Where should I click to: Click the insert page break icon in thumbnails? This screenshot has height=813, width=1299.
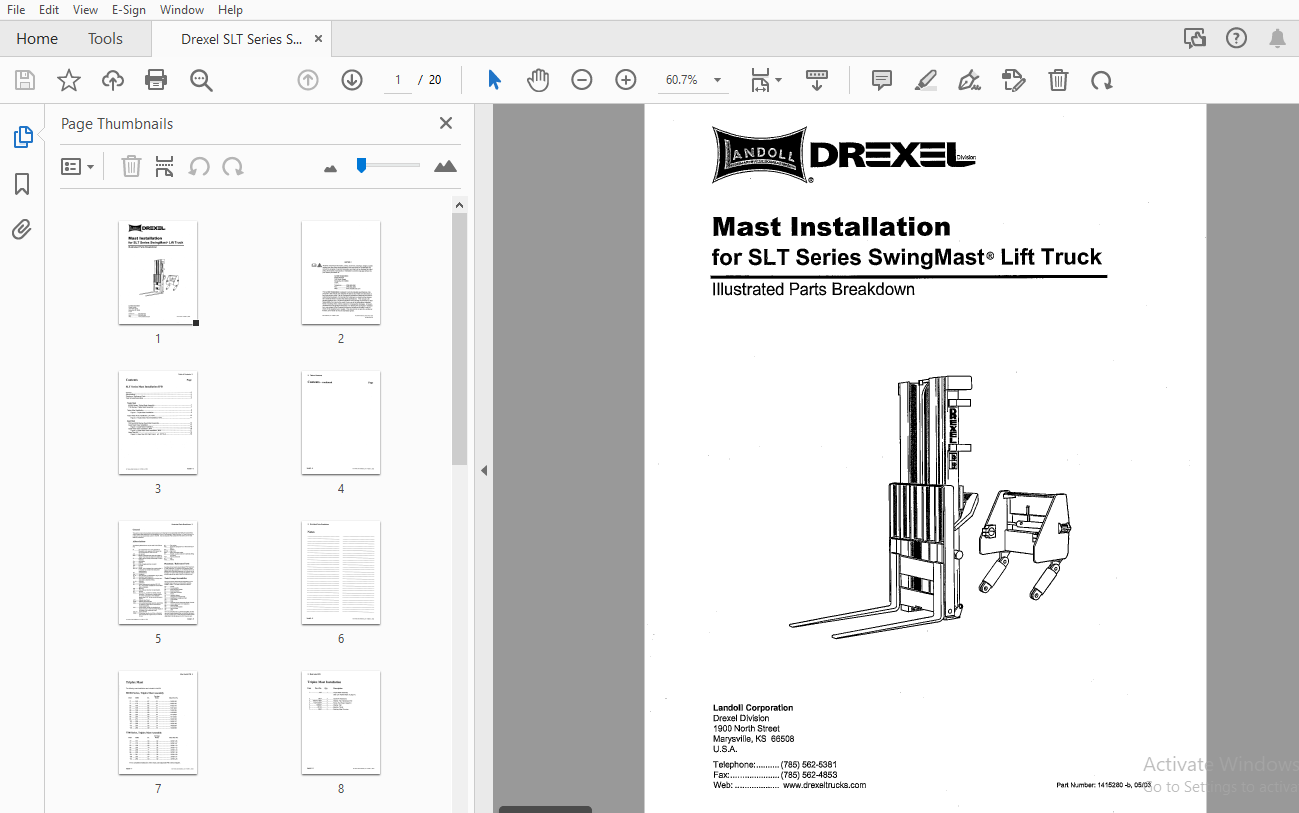pos(165,166)
